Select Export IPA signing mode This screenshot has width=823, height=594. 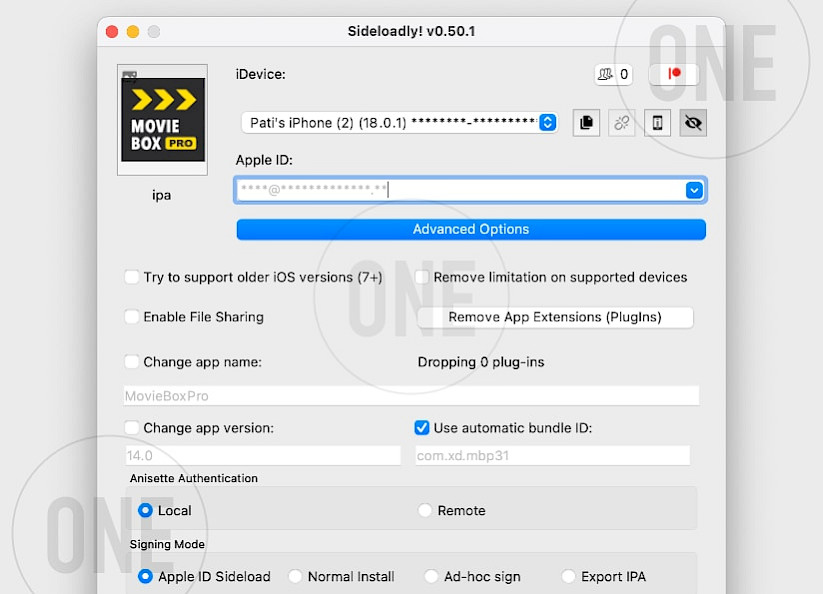568,577
